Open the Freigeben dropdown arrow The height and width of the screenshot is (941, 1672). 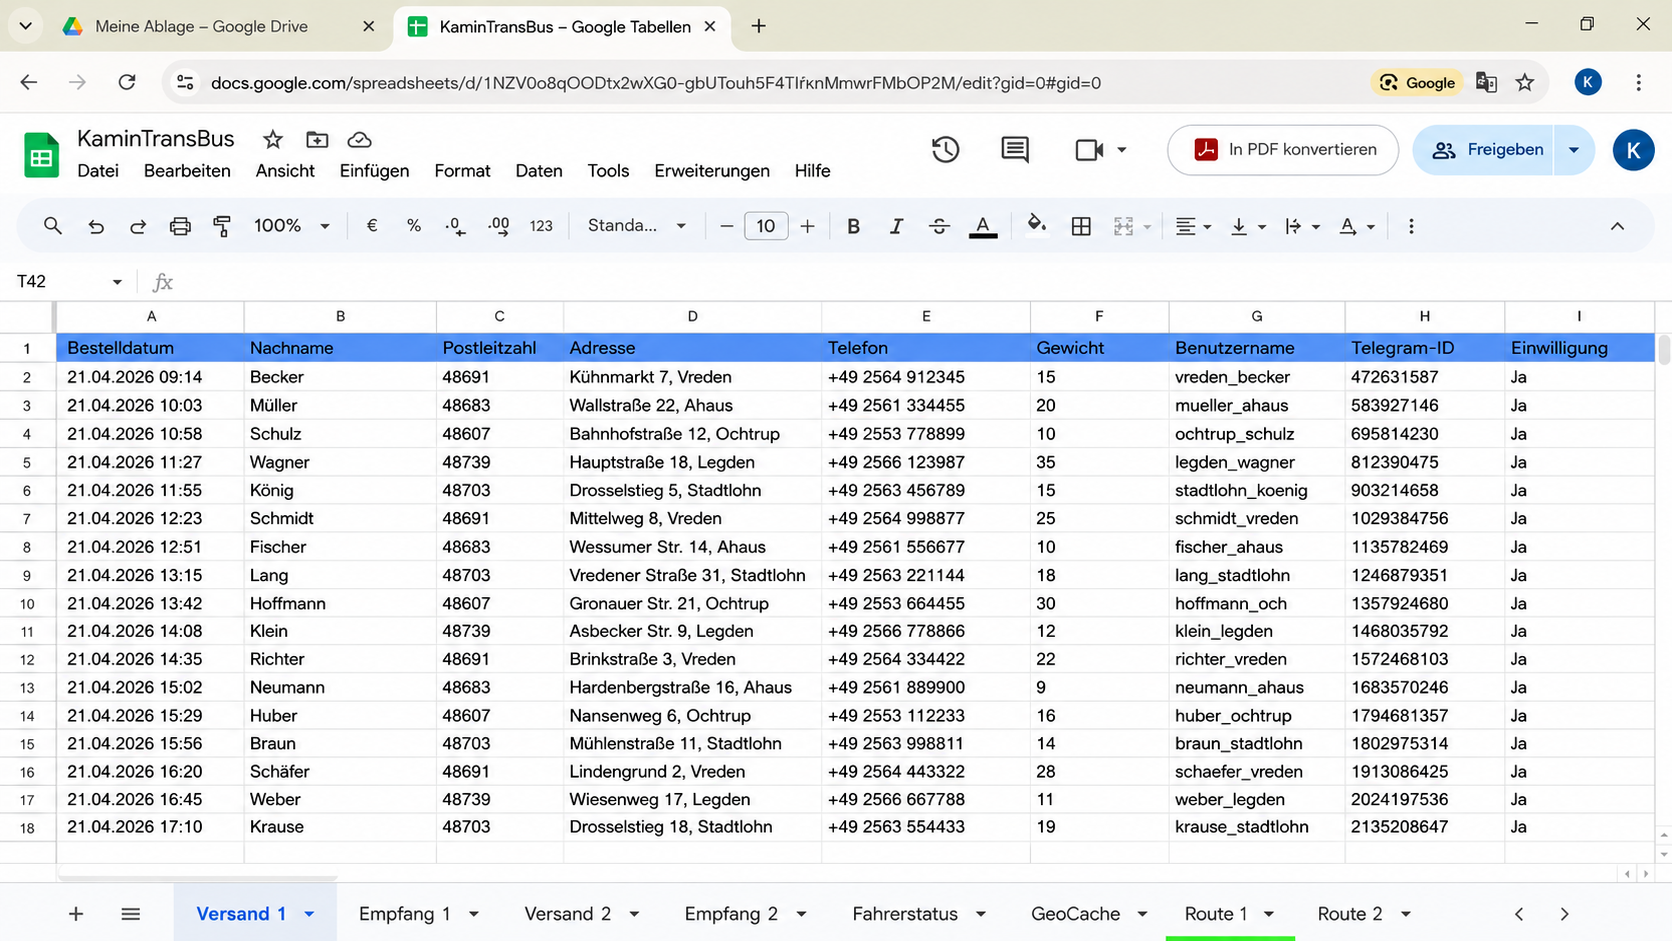pyautogui.click(x=1574, y=150)
